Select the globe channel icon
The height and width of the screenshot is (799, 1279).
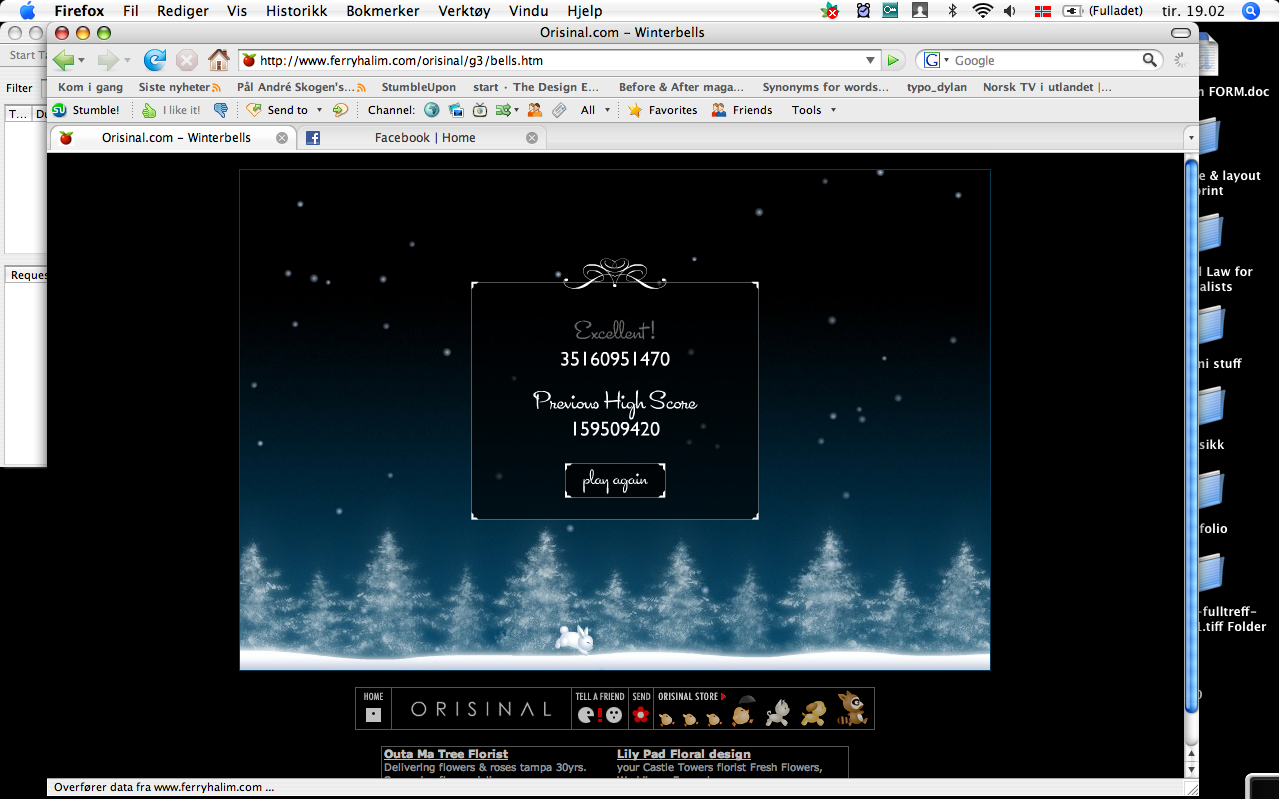432,110
